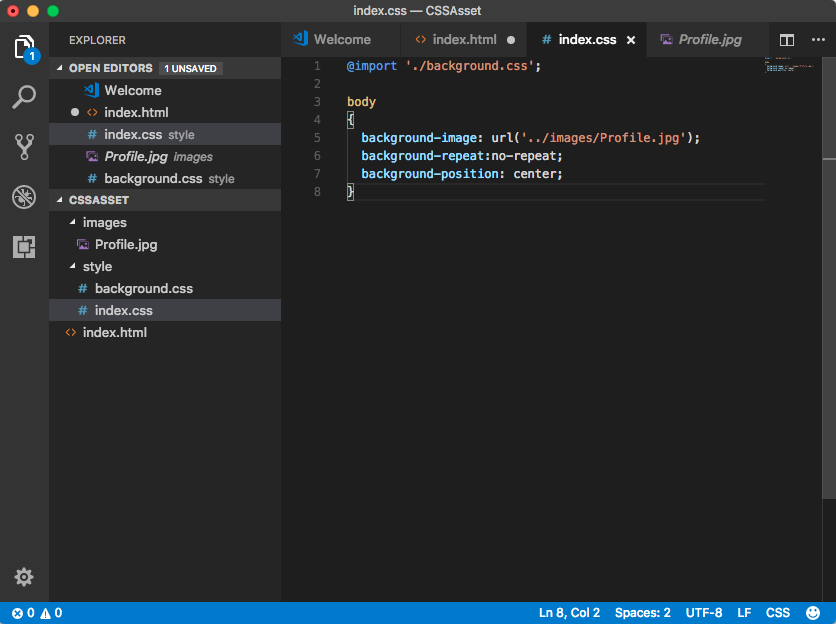Collapse the CSSASSET folder section

click(x=165, y=200)
